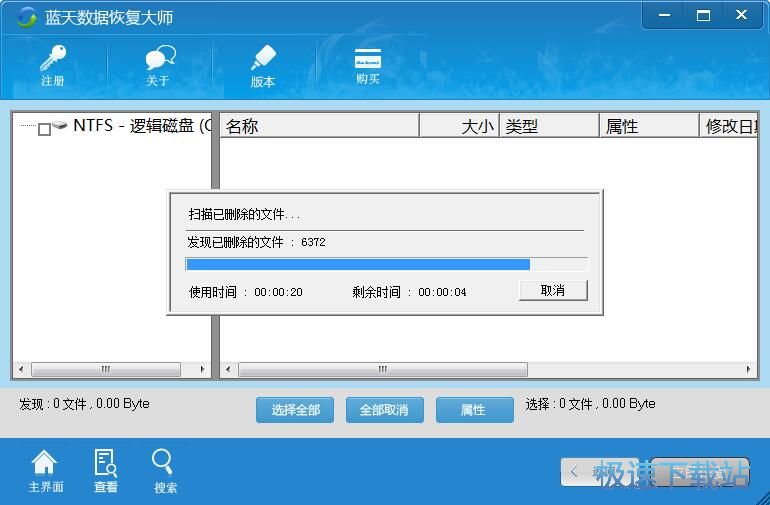Open the 注册 register key icon
The width and height of the screenshot is (770, 505).
pos(53,65)
